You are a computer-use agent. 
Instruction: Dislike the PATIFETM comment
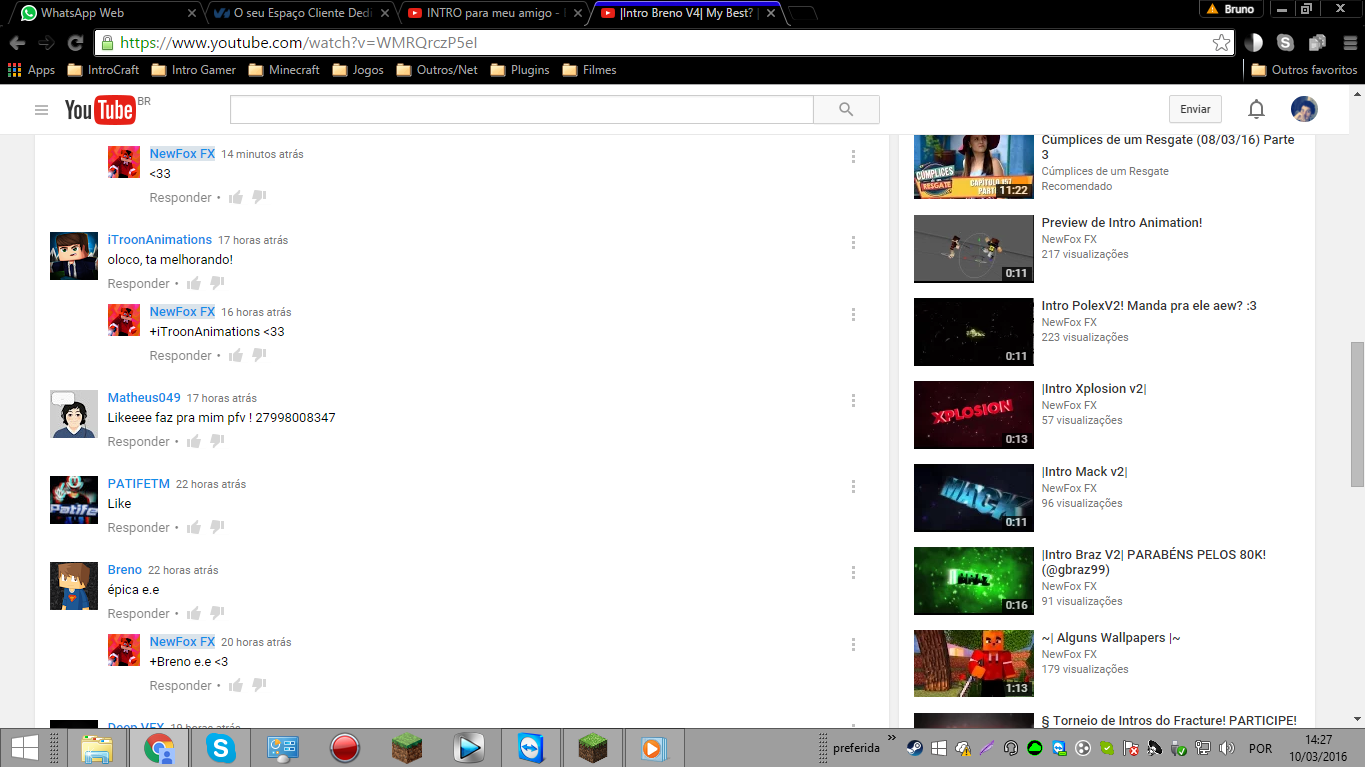(x=217, y=527)
